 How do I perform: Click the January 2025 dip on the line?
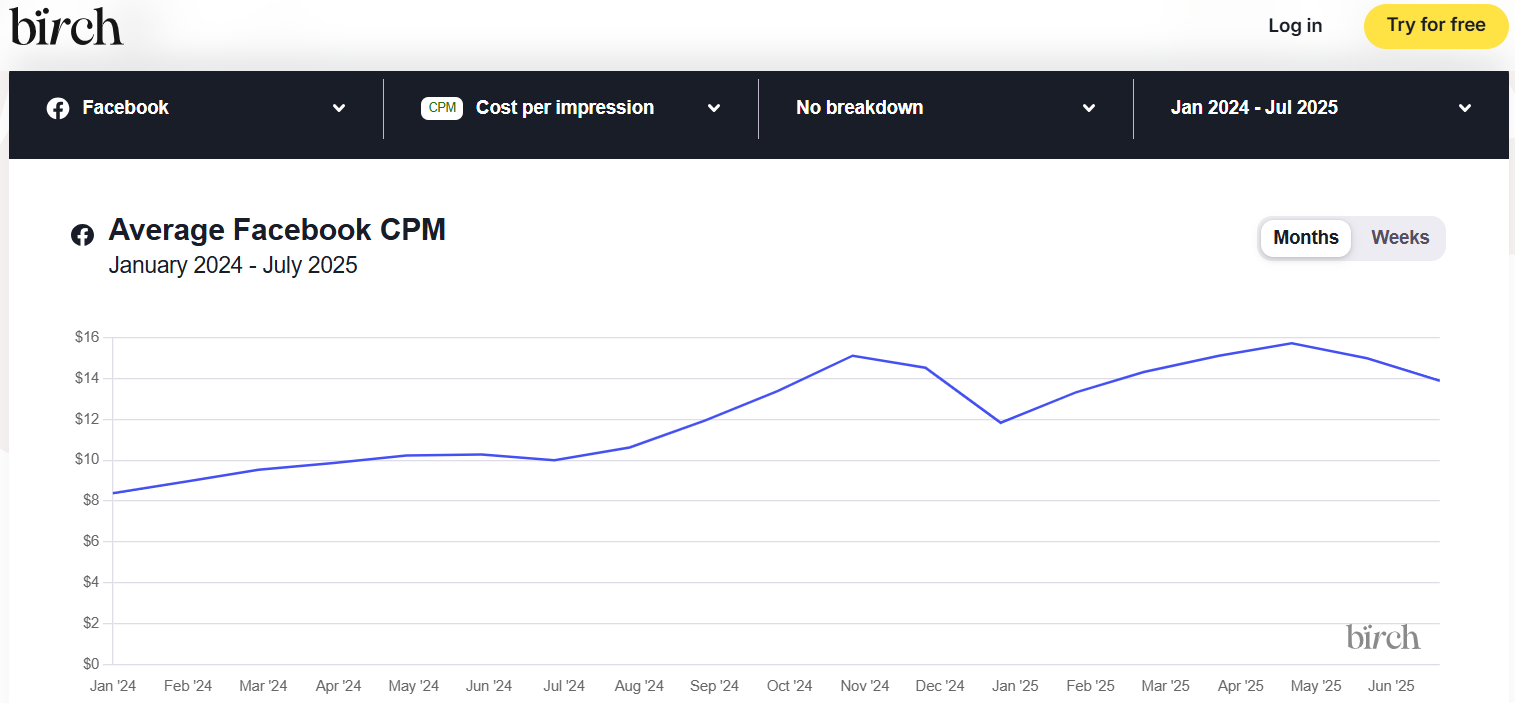coord(1000,422)
